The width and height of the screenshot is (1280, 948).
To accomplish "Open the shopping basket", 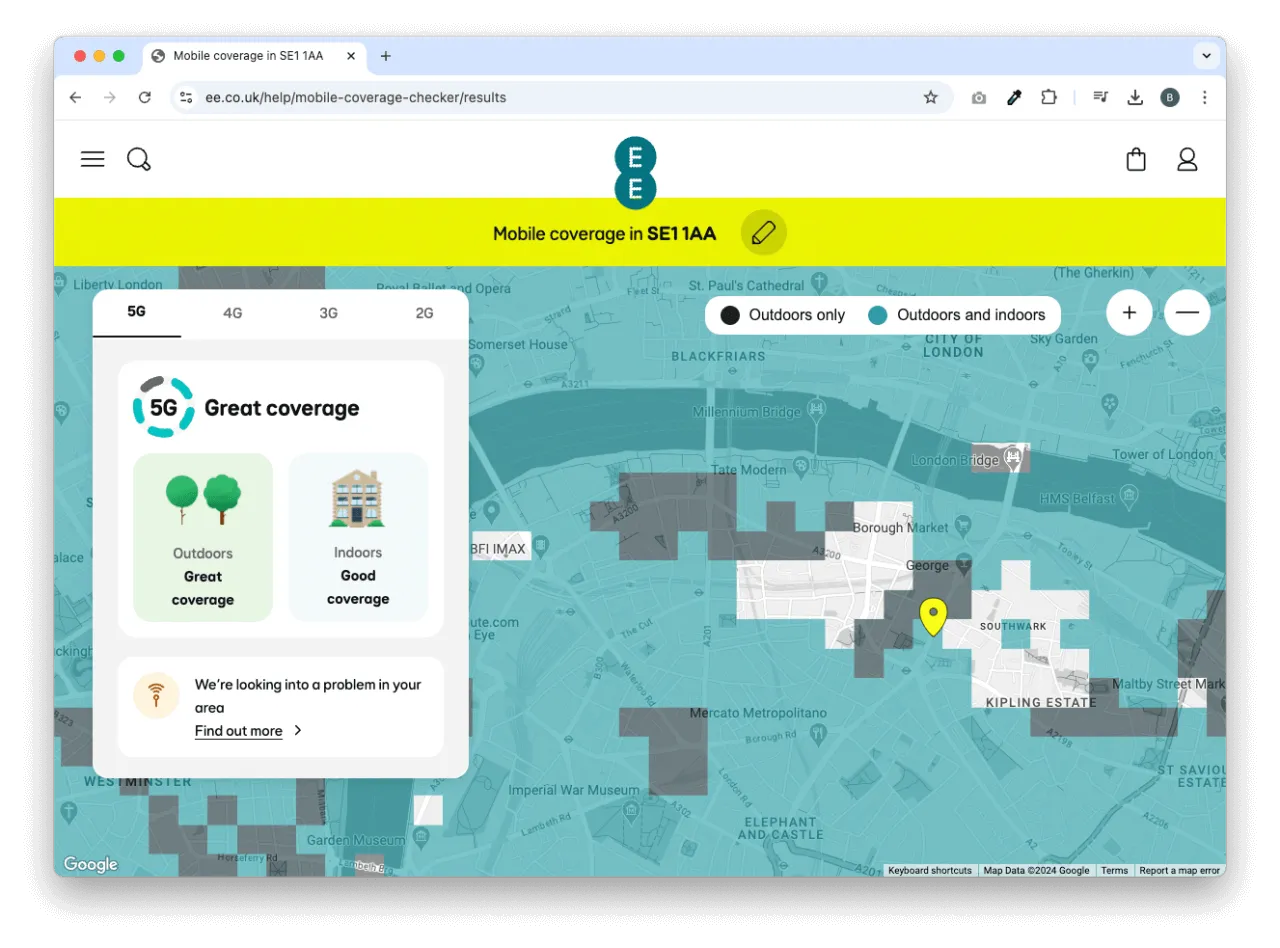I will [1136, 160].
